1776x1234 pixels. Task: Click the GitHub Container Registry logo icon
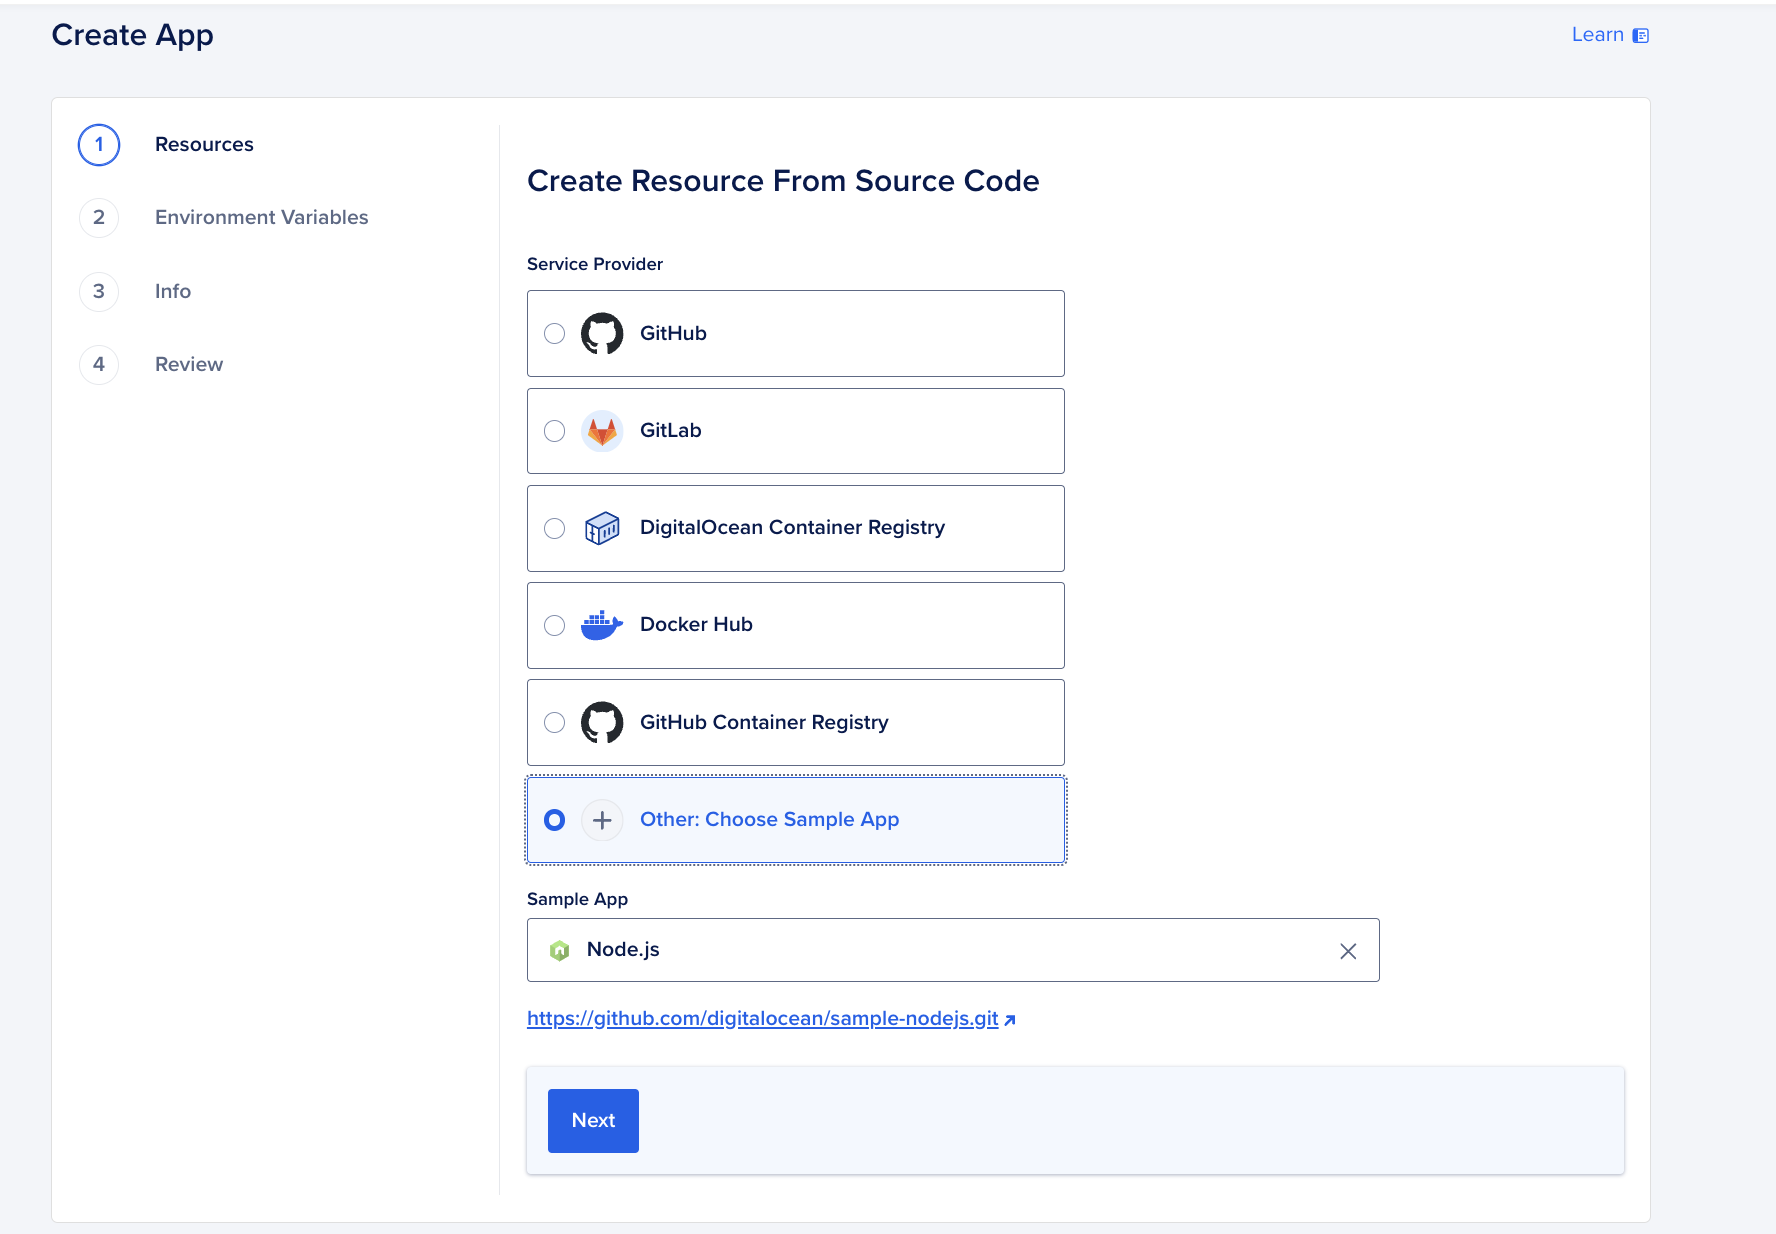tap(602, 722)
